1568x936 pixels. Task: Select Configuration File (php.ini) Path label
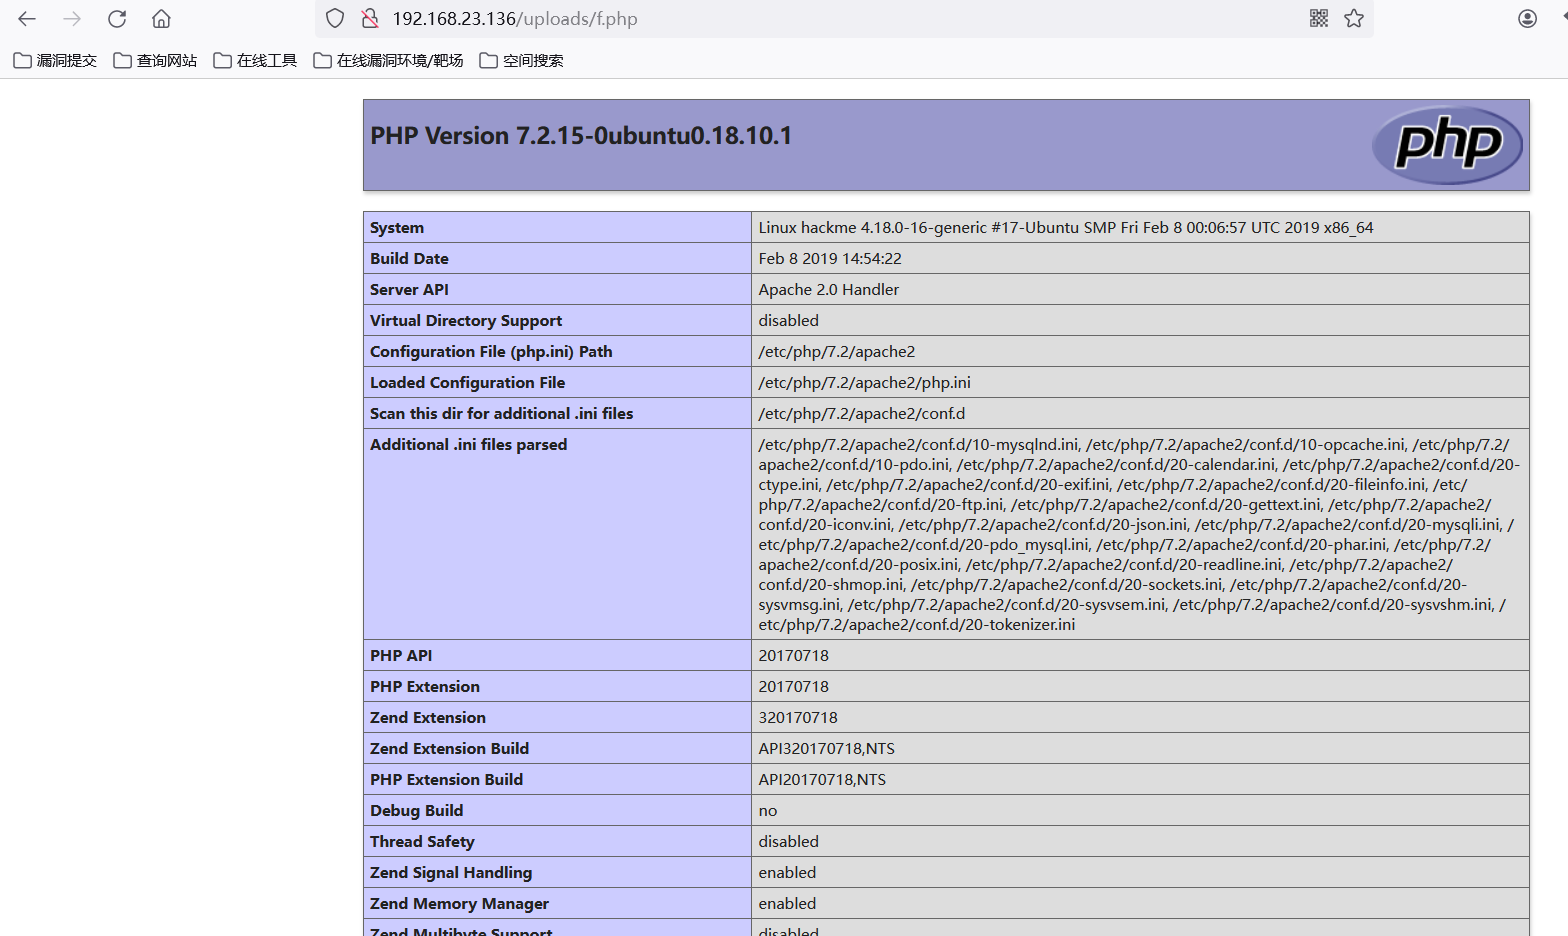click(491, 352)
